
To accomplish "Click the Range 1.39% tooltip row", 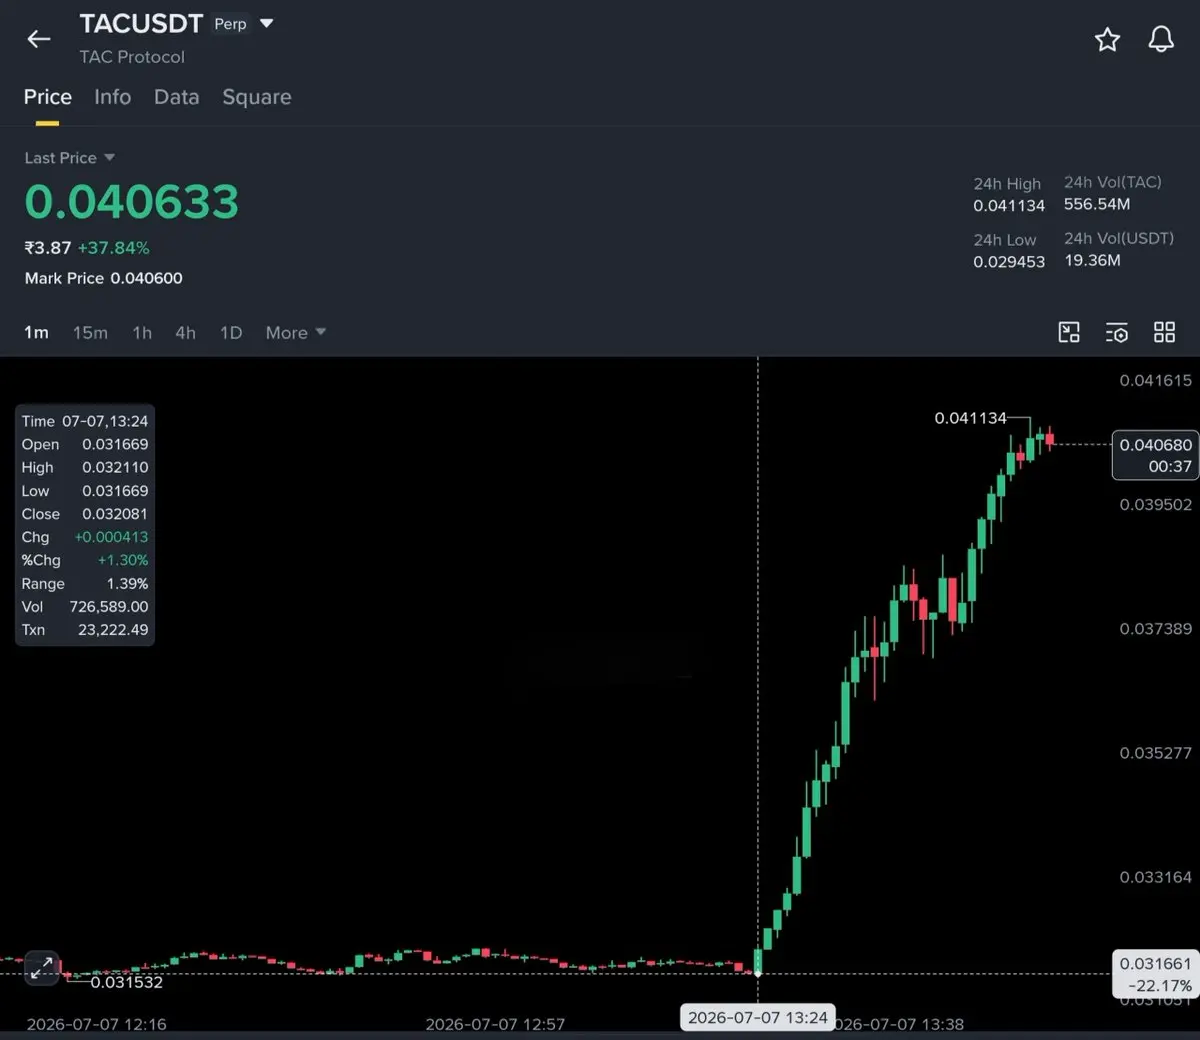I will pos(85,584).
